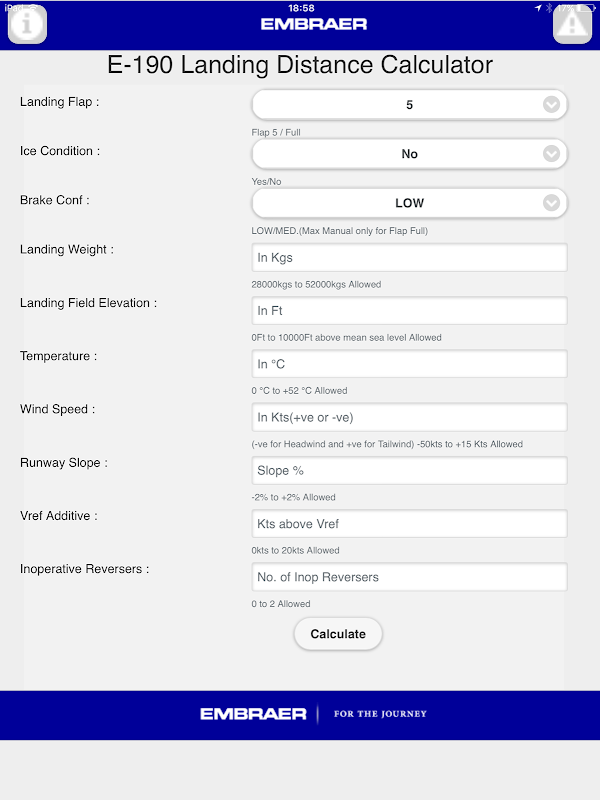Open the Landing Flap dropdown
Image resolution: width=600 pixels, height=800 pixels.
click(x=409, y=105)
